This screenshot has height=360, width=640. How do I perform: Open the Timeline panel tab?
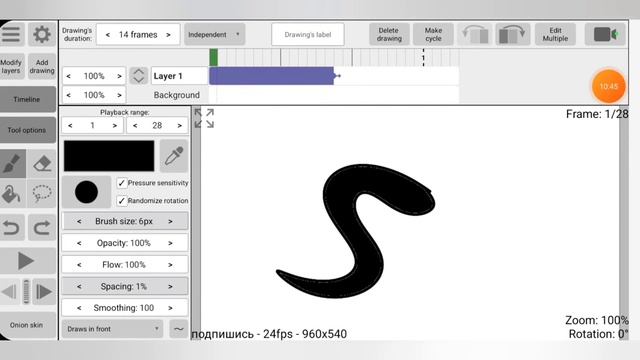coord(27,99)
